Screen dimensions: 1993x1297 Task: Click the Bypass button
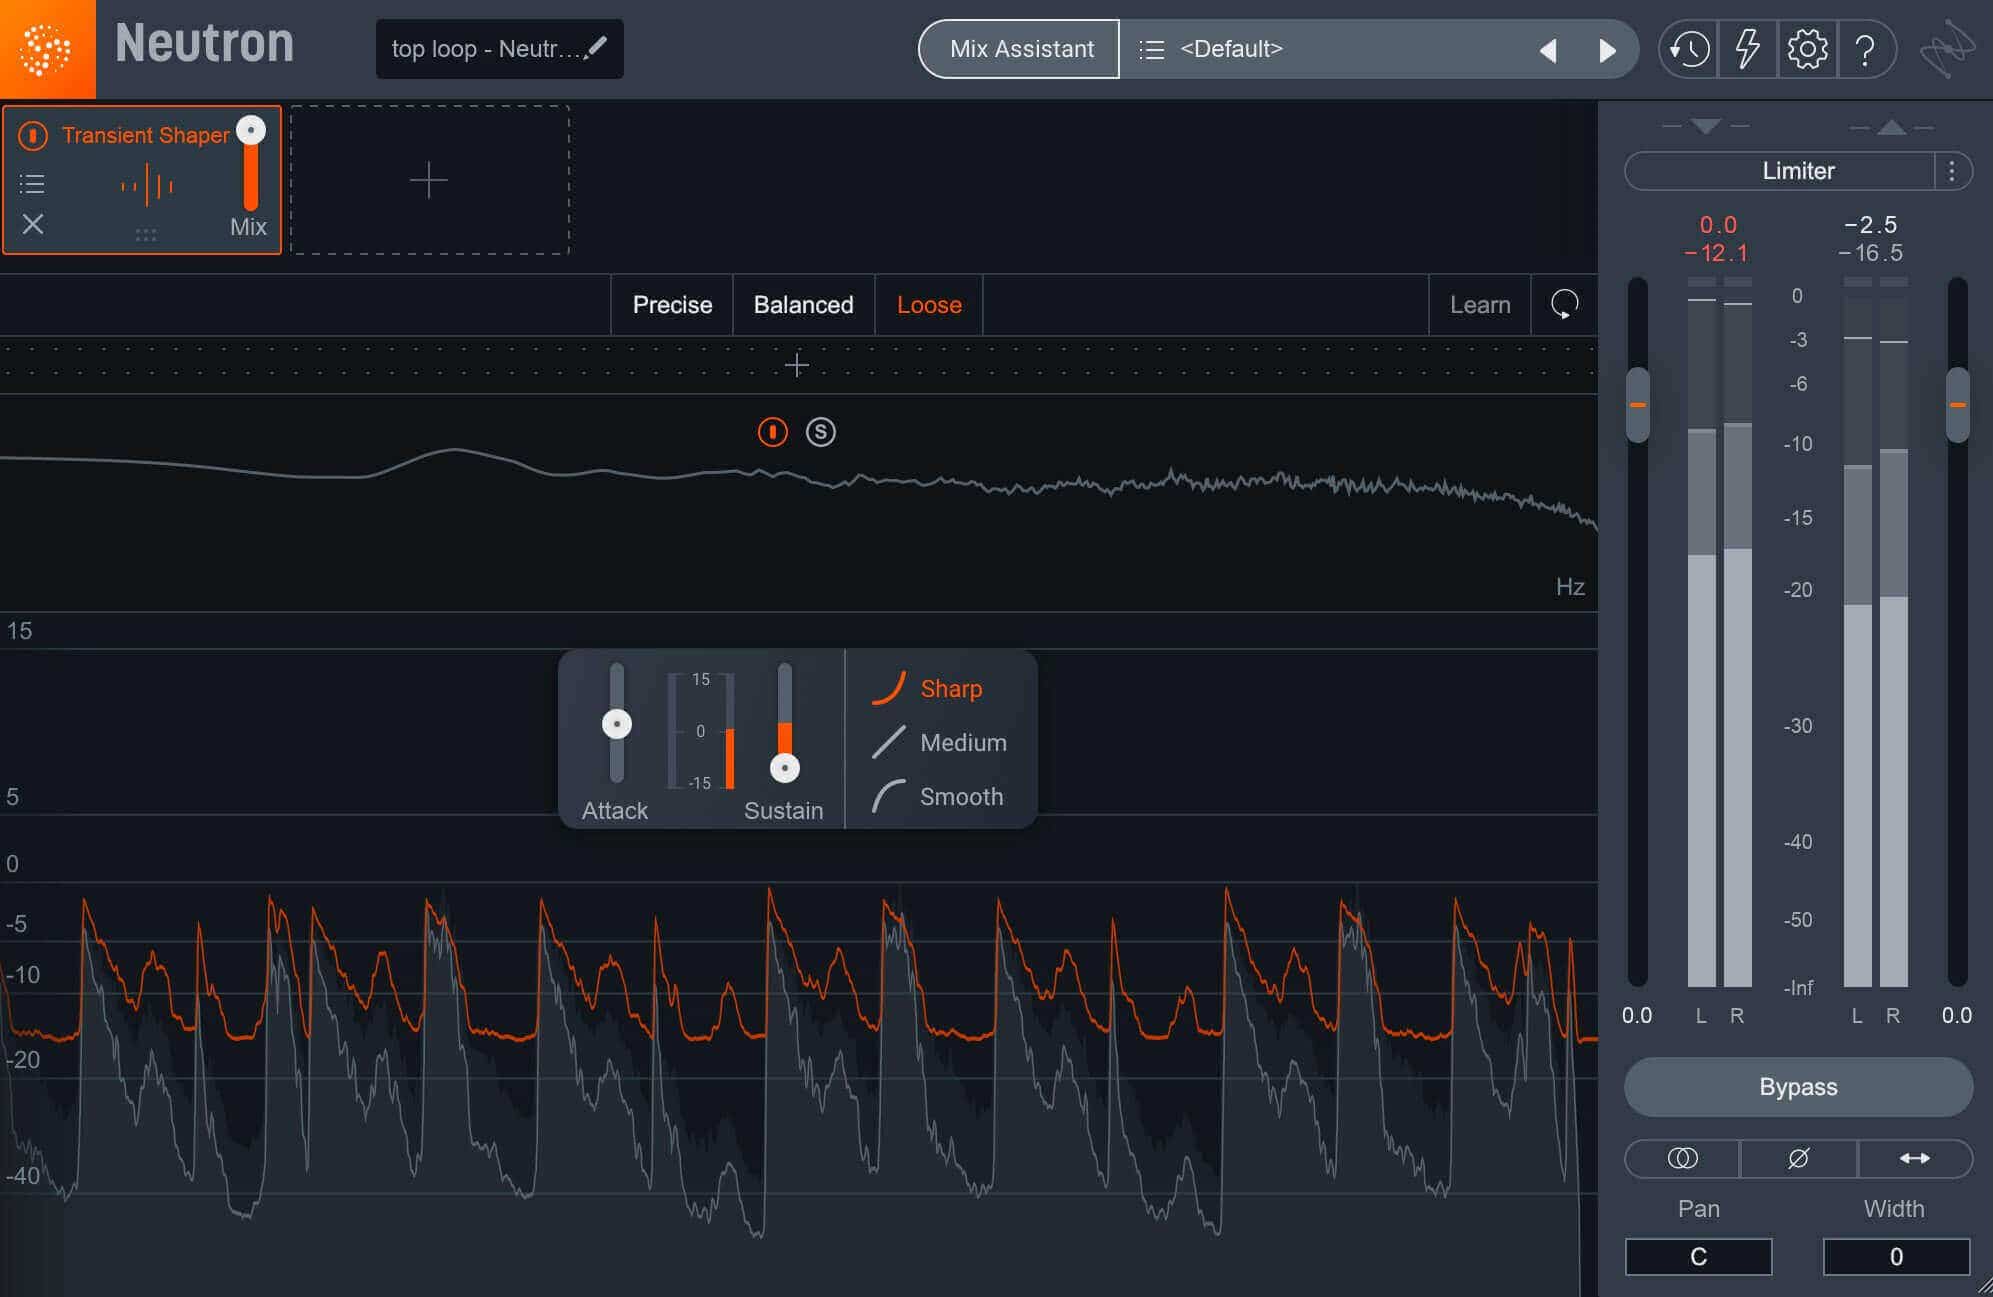point(1798,1087)
